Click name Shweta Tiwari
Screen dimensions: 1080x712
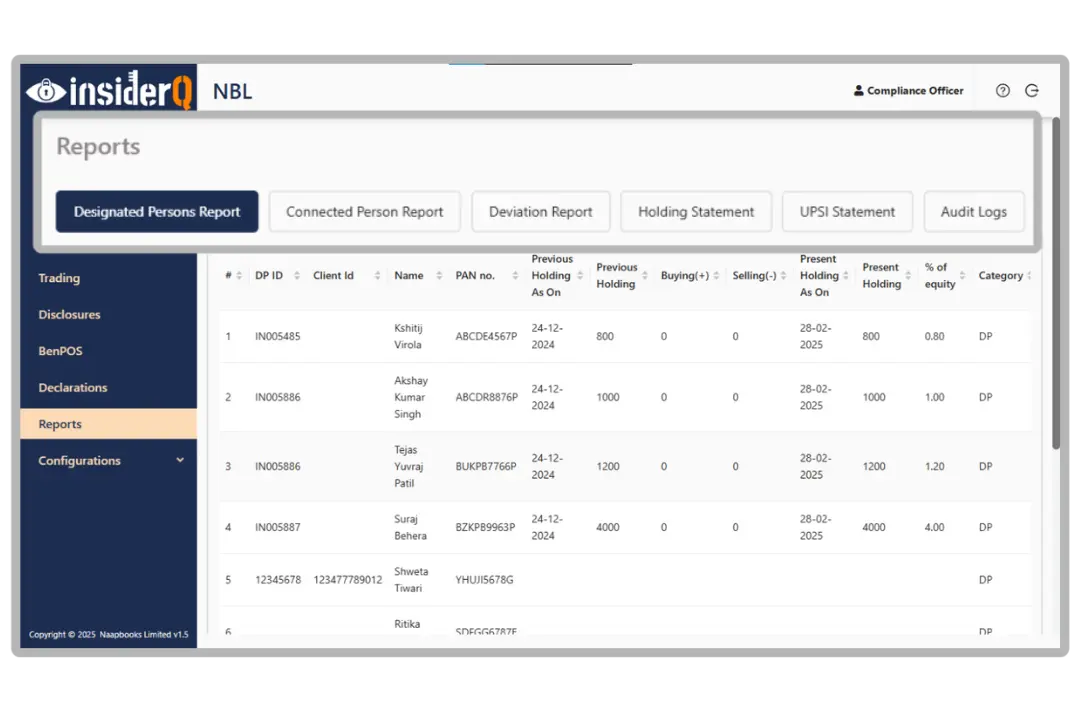[x=411, y=580]
